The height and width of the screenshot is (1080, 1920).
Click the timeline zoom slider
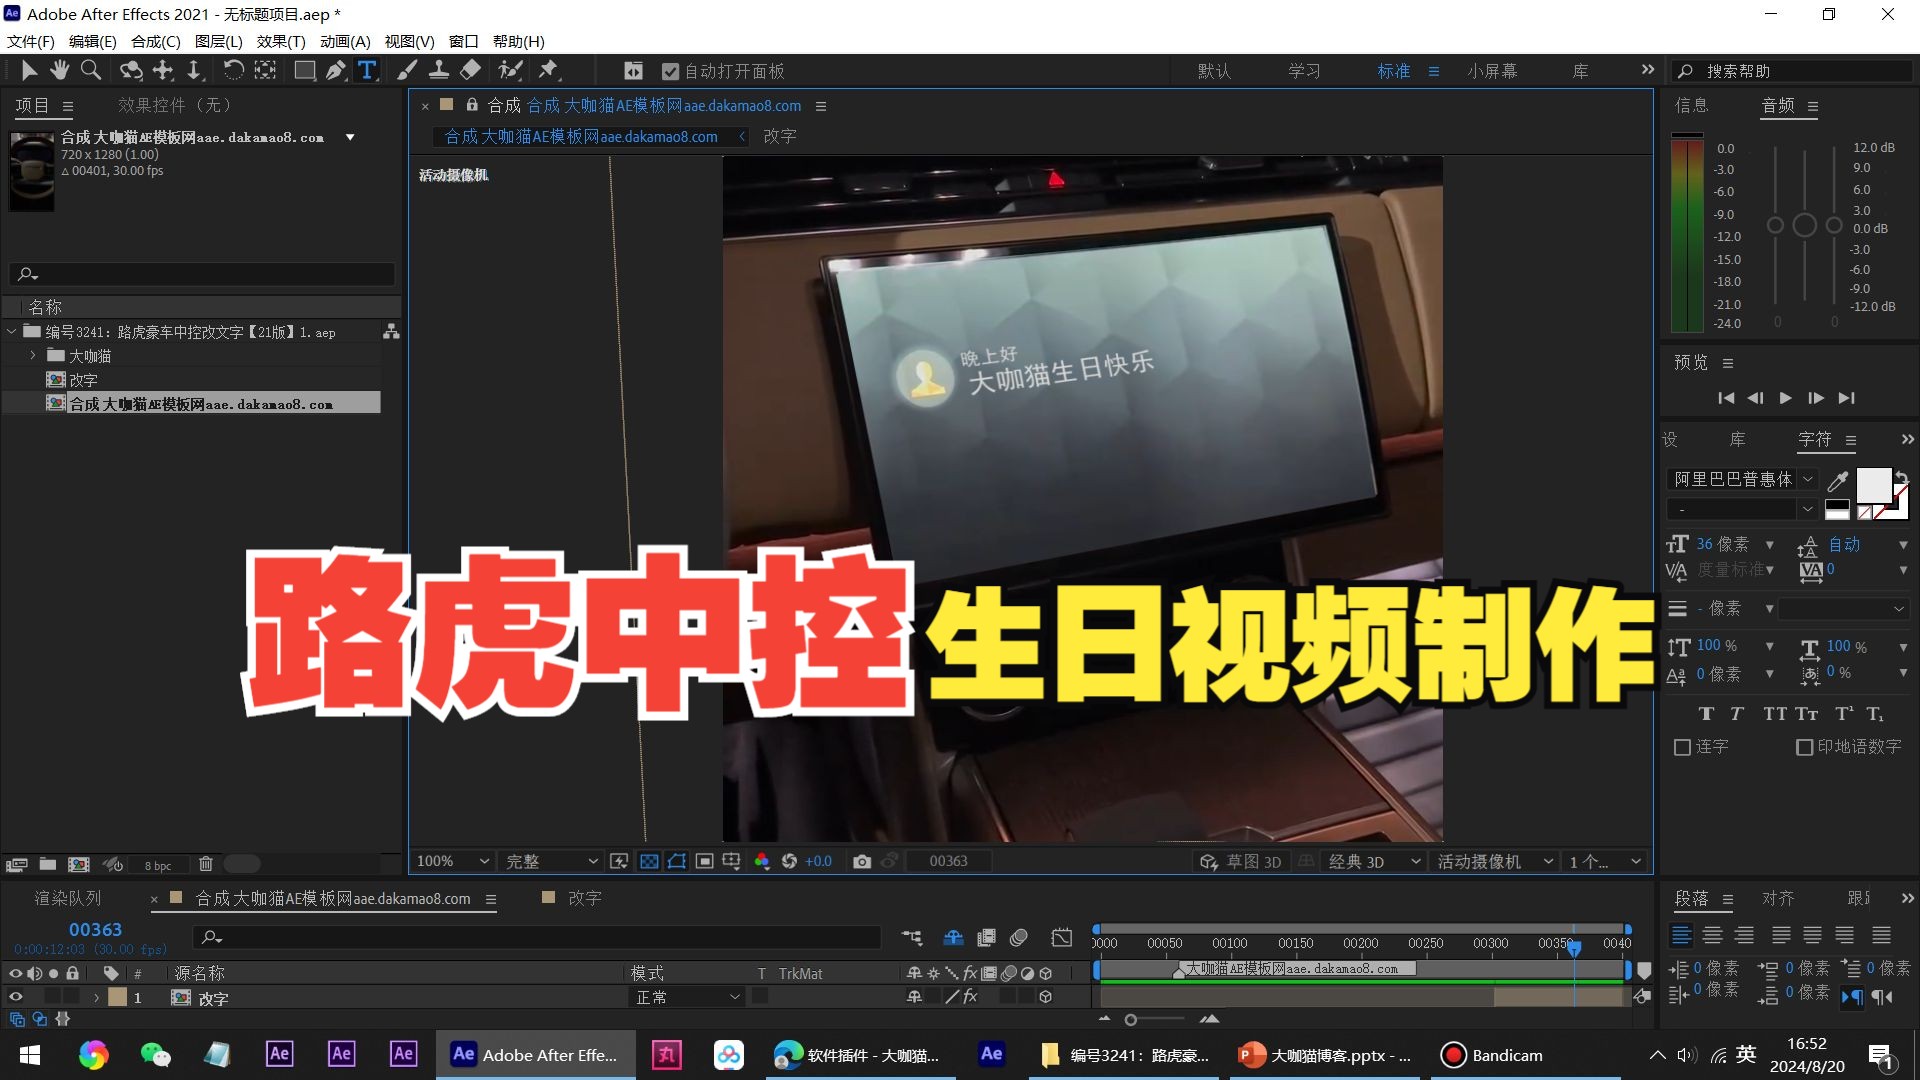(1131, 1020)
